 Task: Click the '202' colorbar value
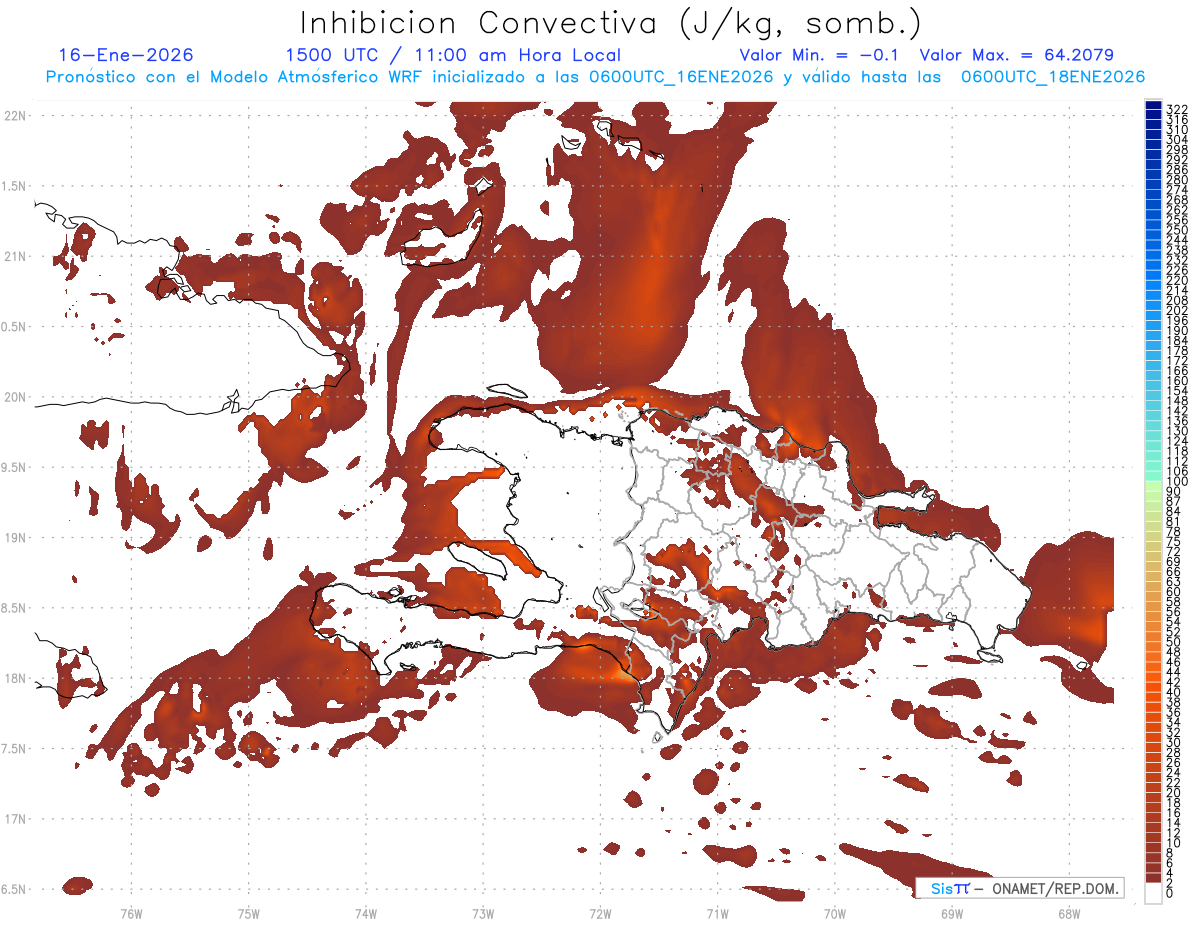pyautogui.click(x=1177, y=310)
